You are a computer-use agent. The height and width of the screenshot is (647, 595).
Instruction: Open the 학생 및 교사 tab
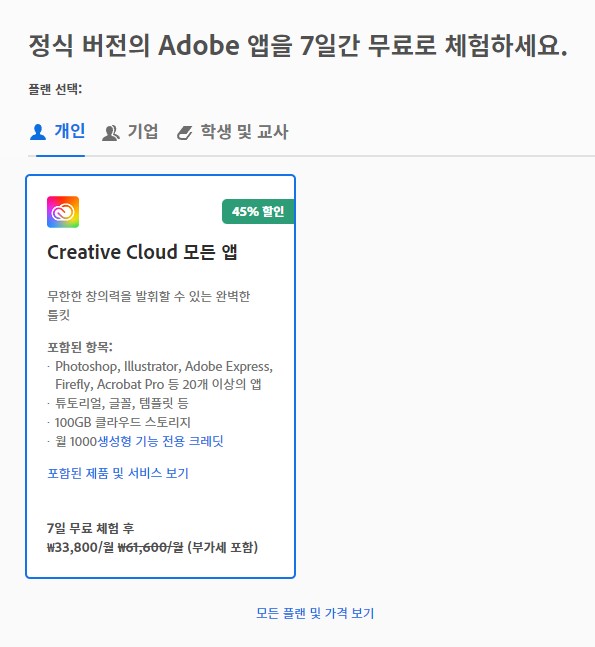(x=232, y=132)
